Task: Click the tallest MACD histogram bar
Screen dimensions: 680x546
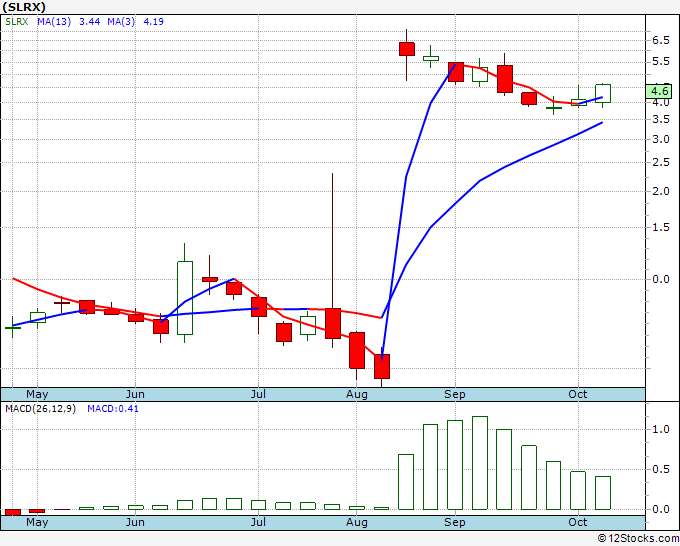Action: pos(480,463)
